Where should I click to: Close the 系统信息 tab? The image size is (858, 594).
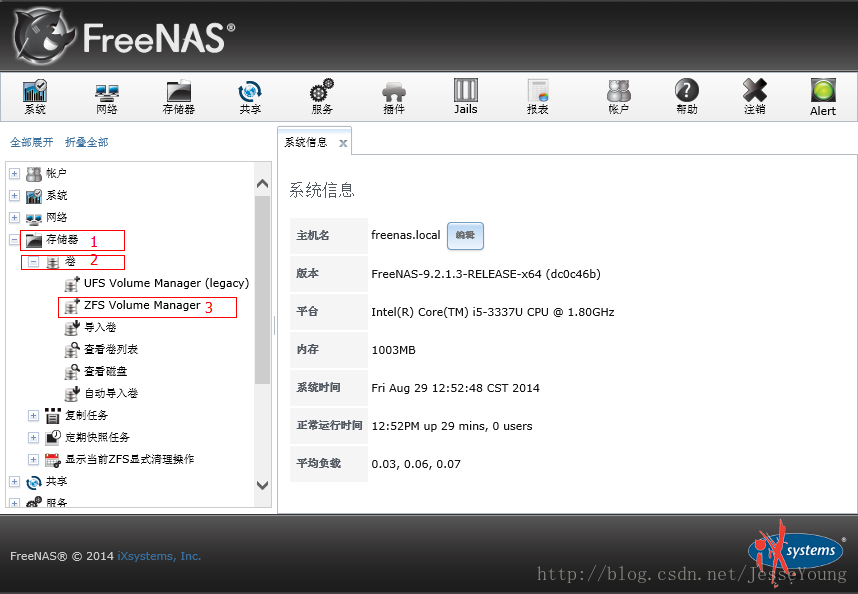click(x=343, y=143)
